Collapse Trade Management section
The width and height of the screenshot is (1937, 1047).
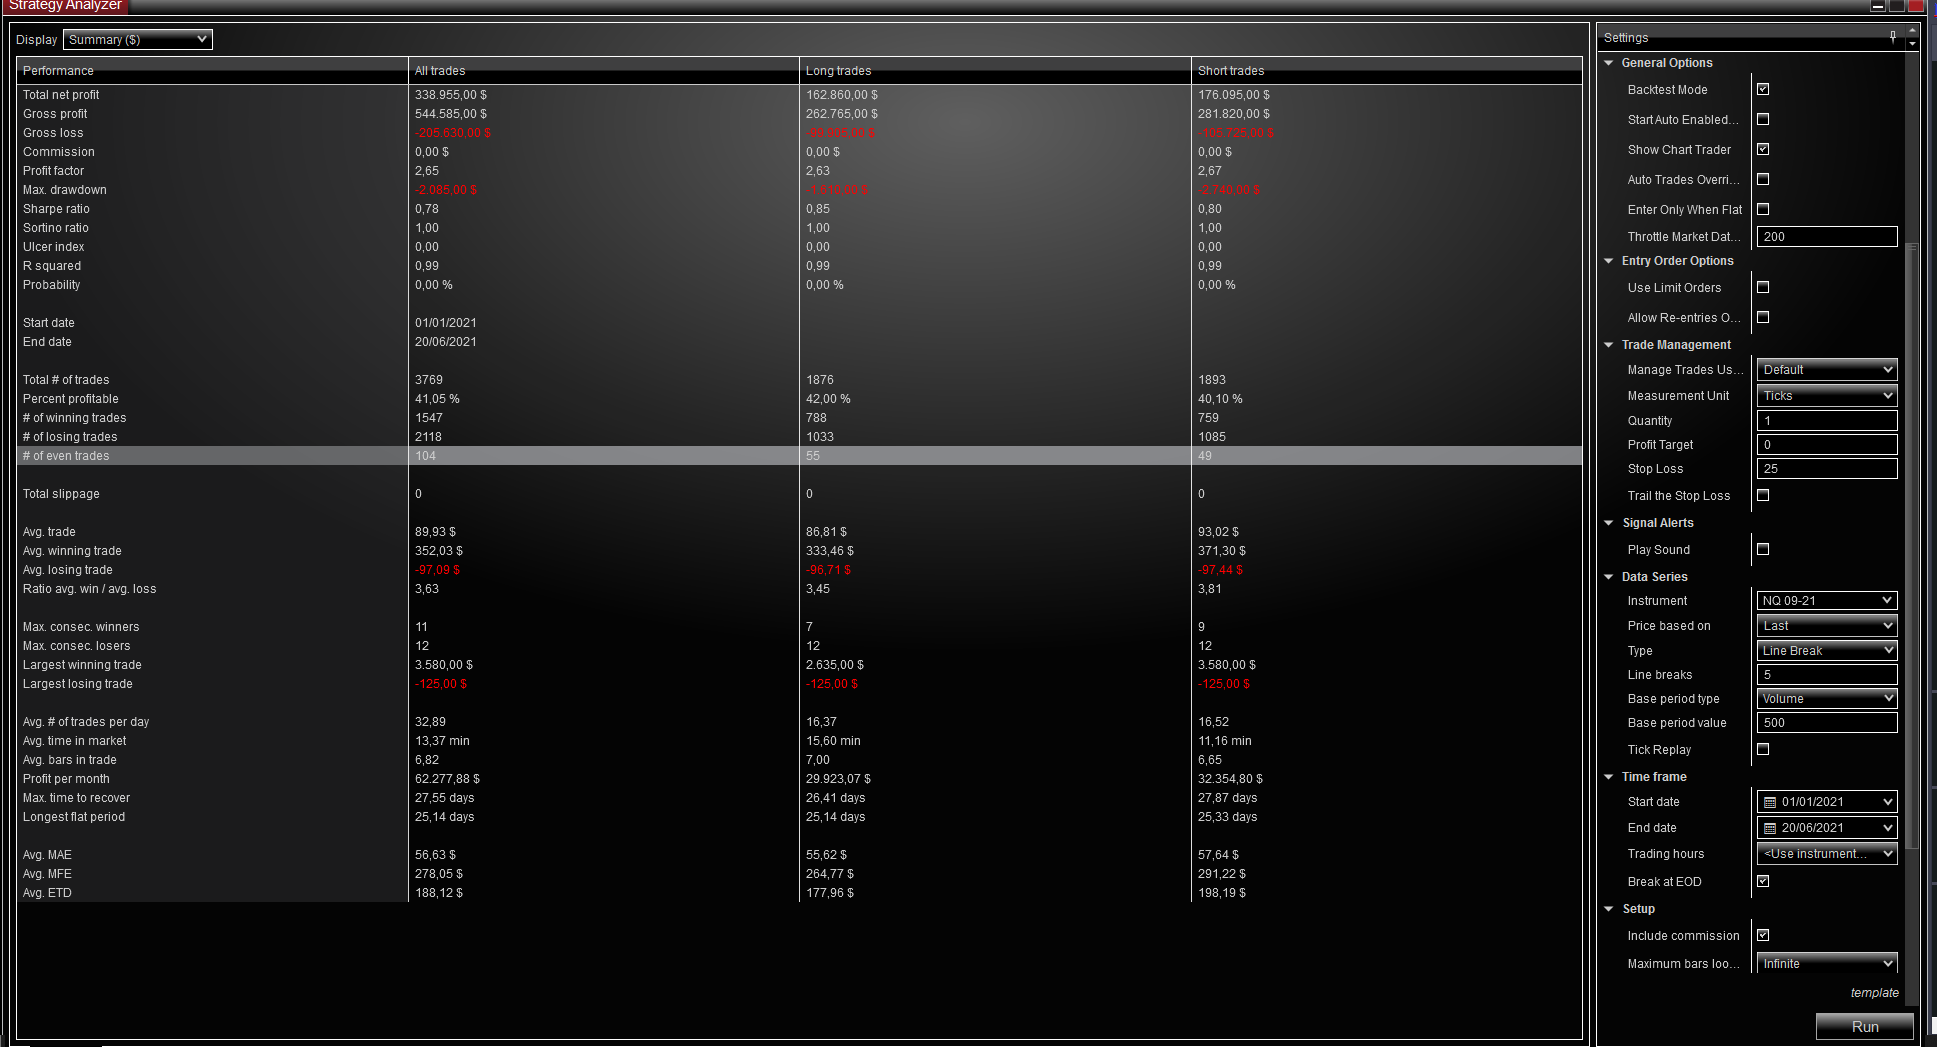click(1609, 345)
